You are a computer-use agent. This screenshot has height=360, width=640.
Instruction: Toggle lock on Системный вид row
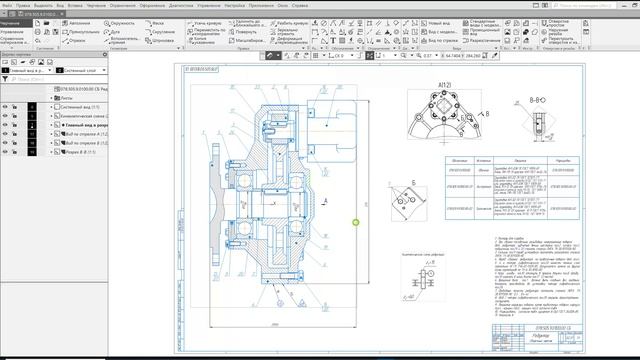coord(14,107)
